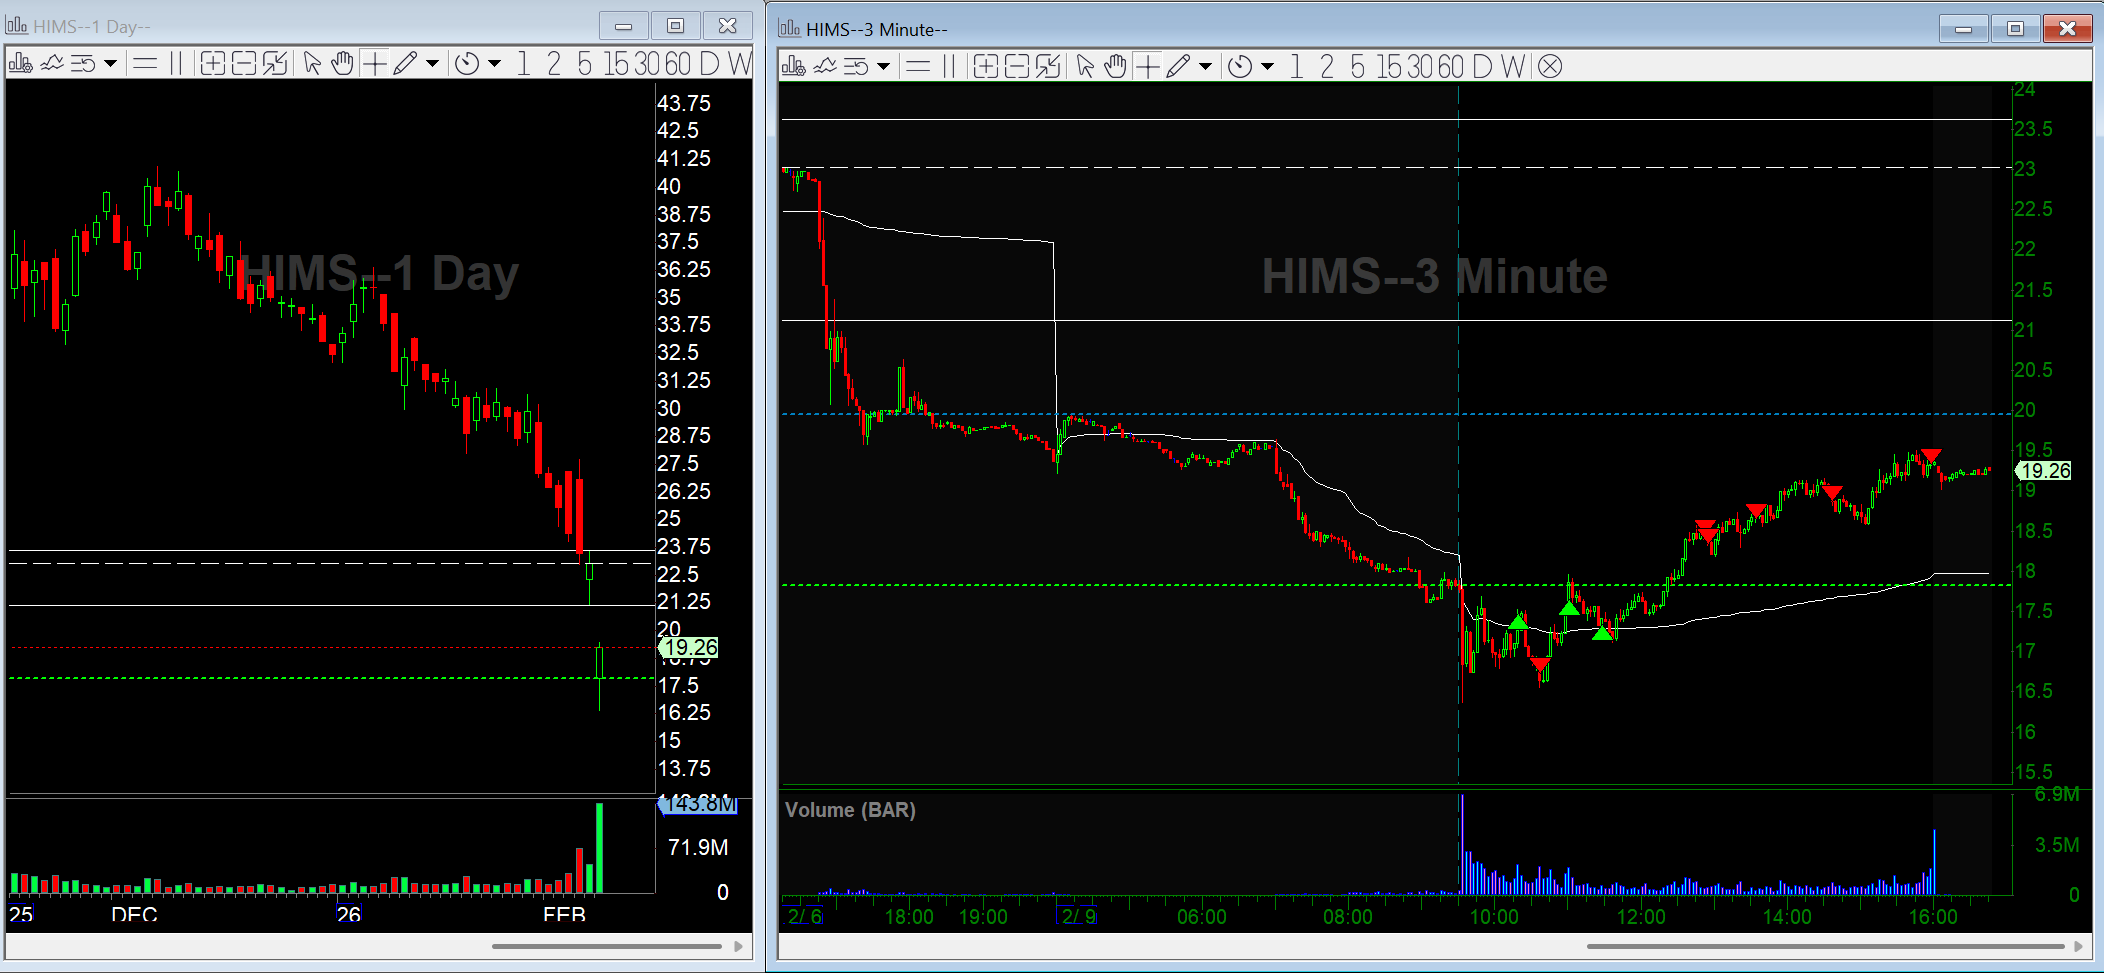Set 15-minute timeframe in 3 Minute window
The image size is (2104, 973).
coord(1391,66)
